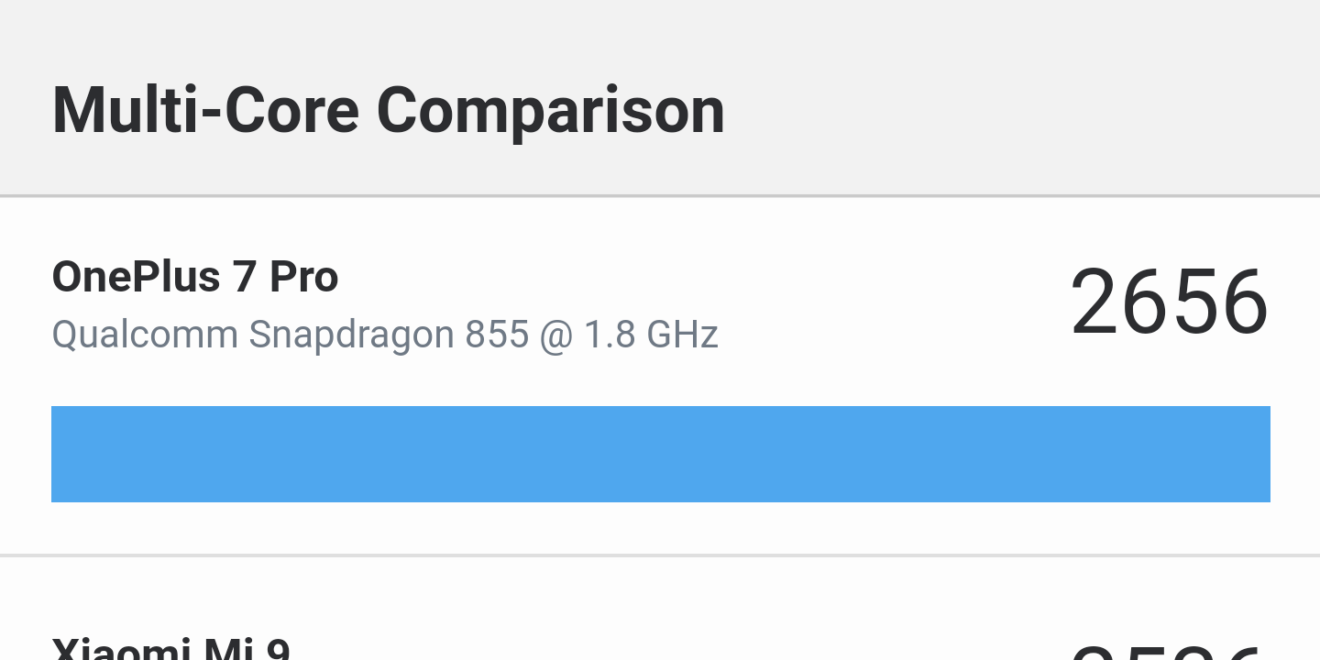Click the word "Comparison" in the heading

550,110
